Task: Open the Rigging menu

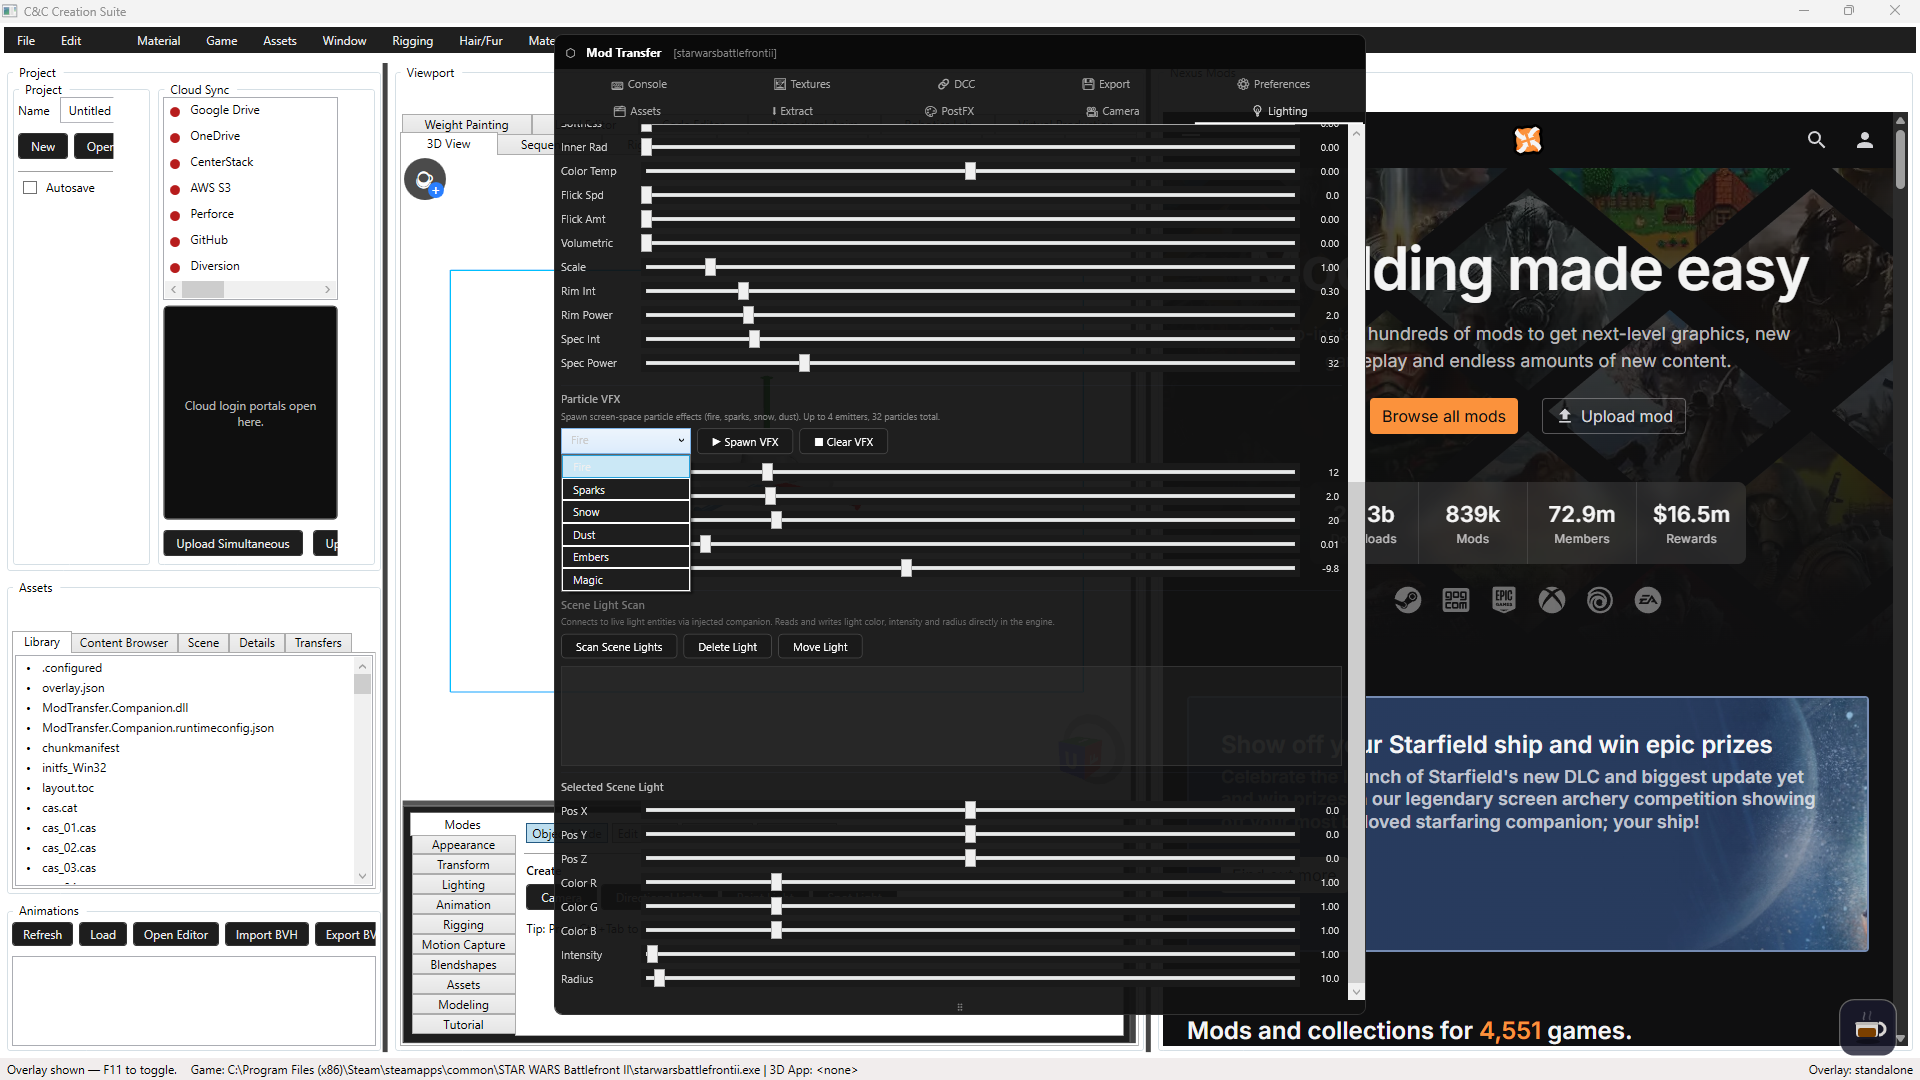Action: click(412, 41)
